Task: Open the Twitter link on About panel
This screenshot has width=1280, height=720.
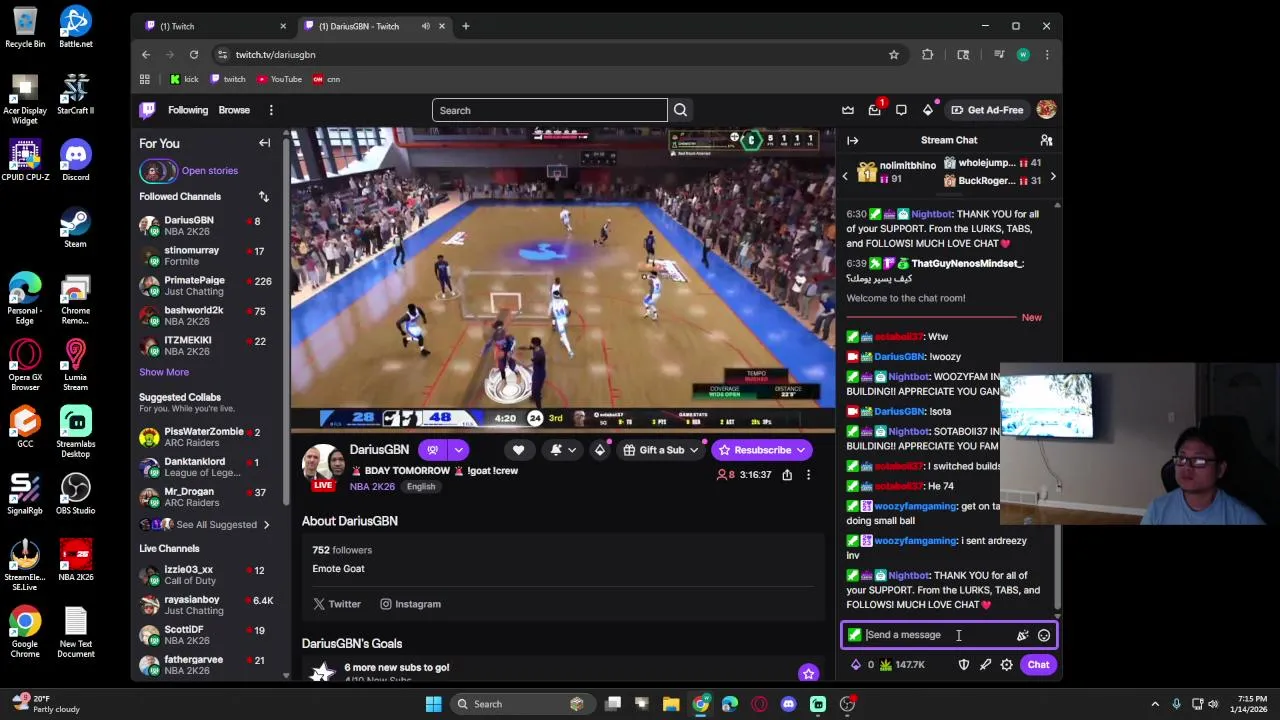Action: coord(337,604)
